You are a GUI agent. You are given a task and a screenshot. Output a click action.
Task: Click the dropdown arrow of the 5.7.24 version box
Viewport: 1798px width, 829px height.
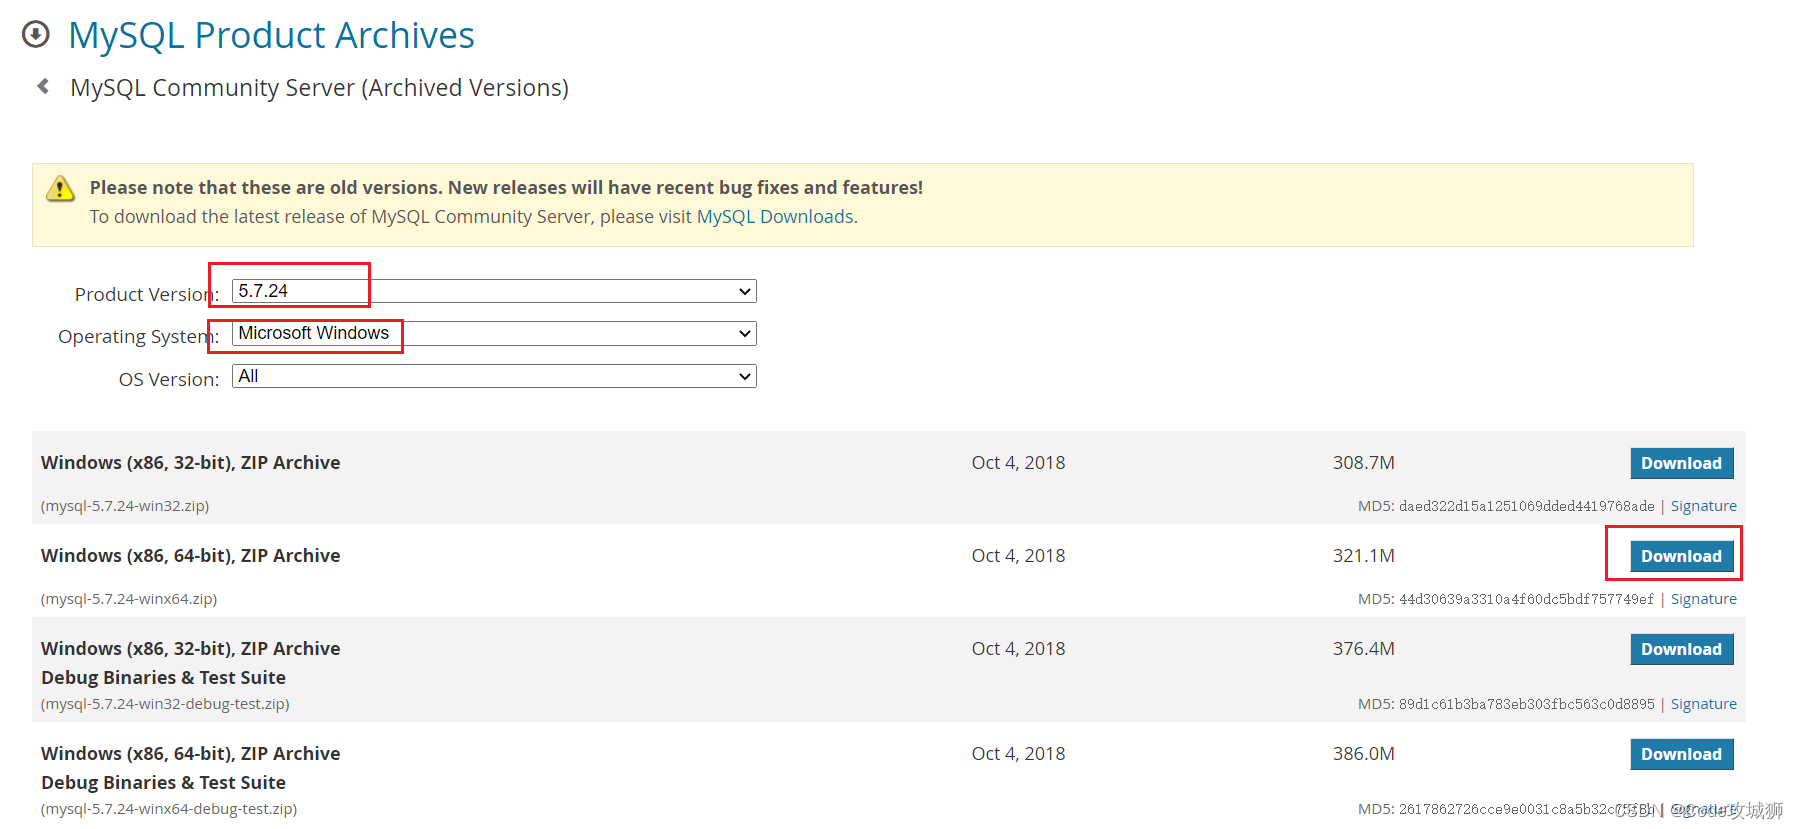[x=745, y=291]
